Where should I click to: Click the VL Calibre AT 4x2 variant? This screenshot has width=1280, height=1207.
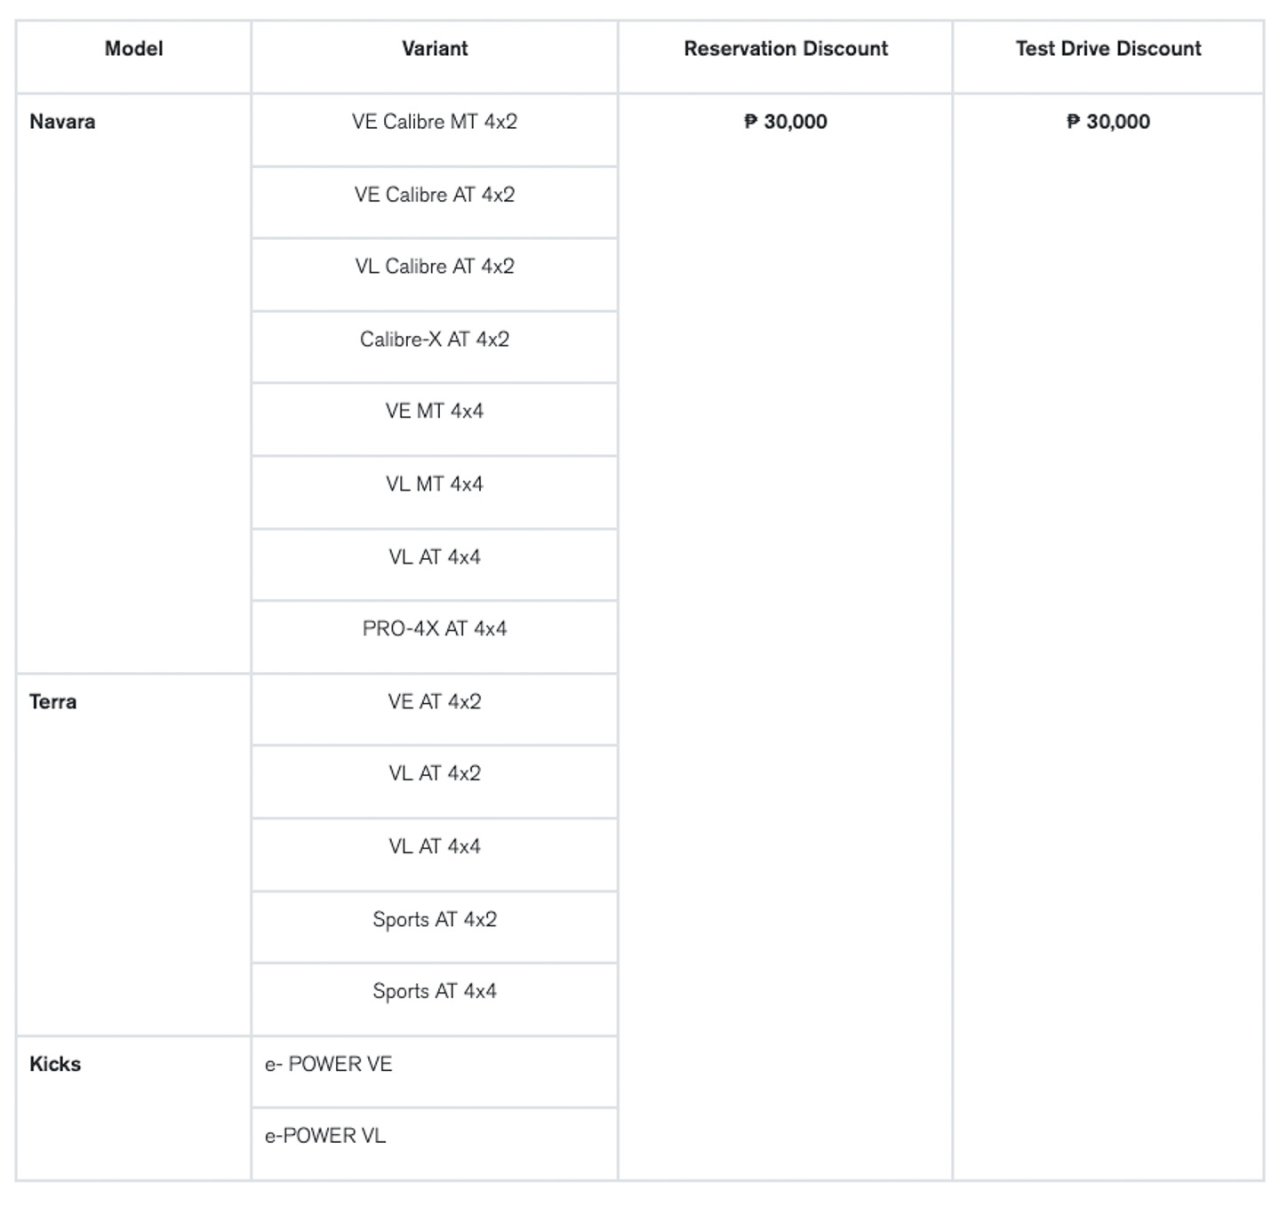[434, 267]
